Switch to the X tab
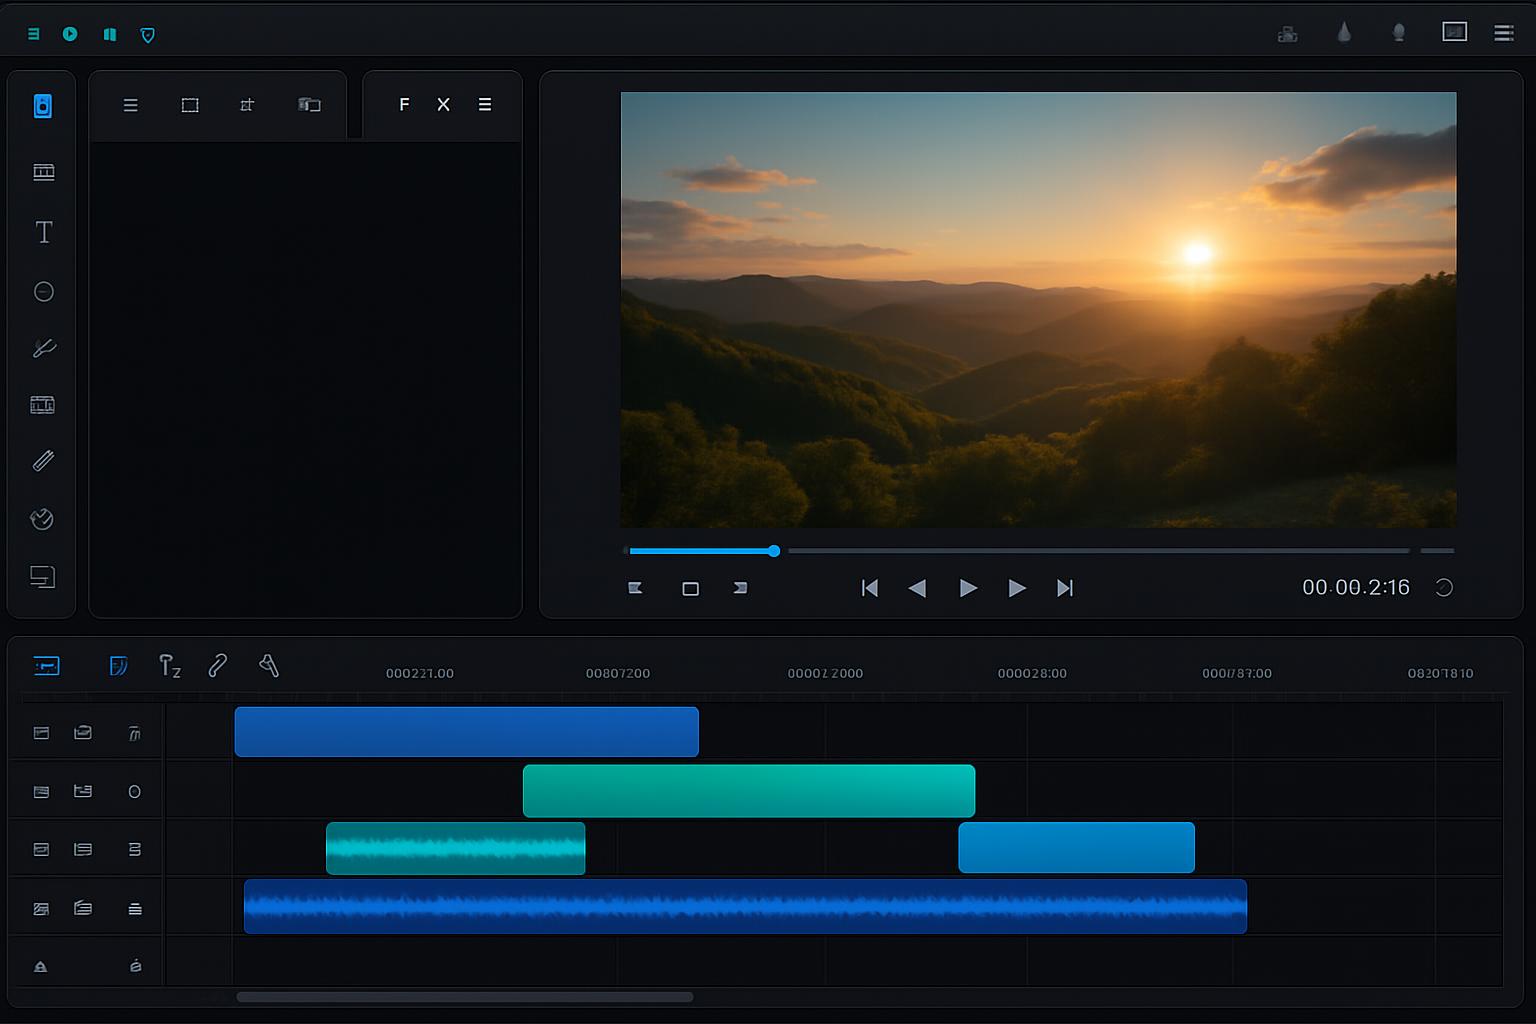This screenshot has height=1024, width=1536. point(443,105)
